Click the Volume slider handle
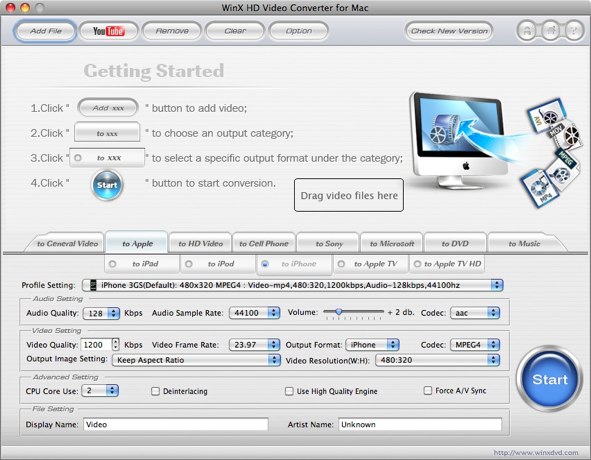591x460 pixels. tap(338, 312)
